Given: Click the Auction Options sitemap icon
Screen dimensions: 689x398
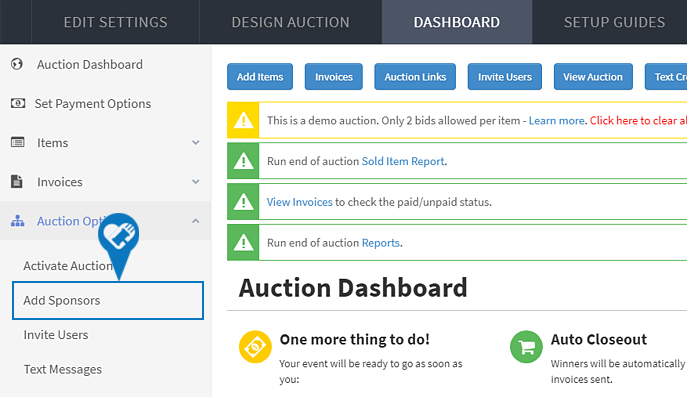Looking at the screenshot, I should coord(18,221).
